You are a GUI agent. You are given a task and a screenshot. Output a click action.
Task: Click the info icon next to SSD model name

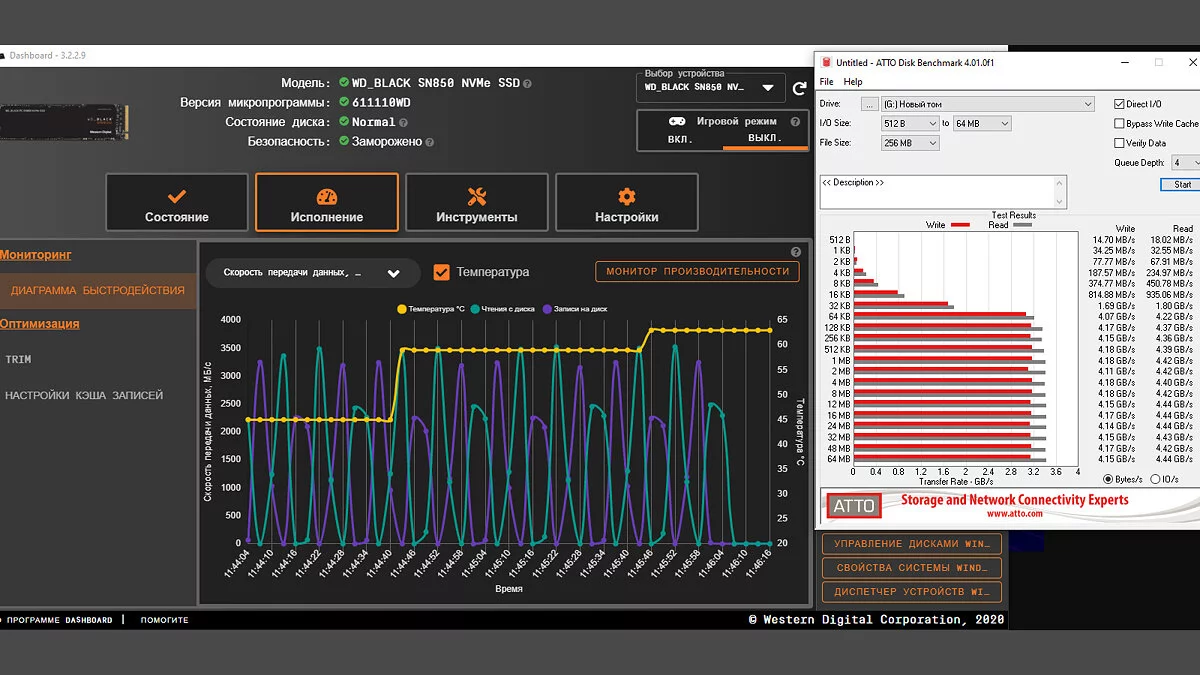point(527,84)
